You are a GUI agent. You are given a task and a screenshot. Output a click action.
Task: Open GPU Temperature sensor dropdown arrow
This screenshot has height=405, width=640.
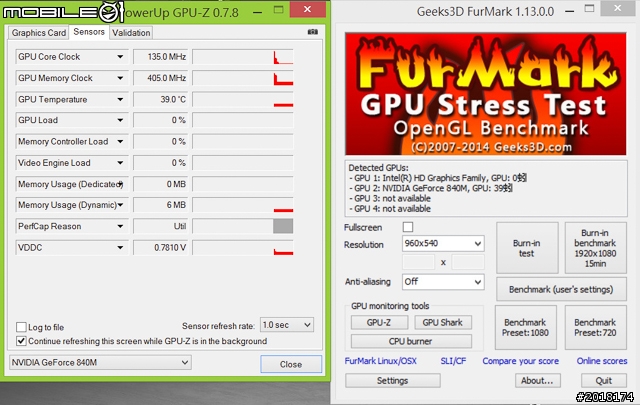coord(120,99)
